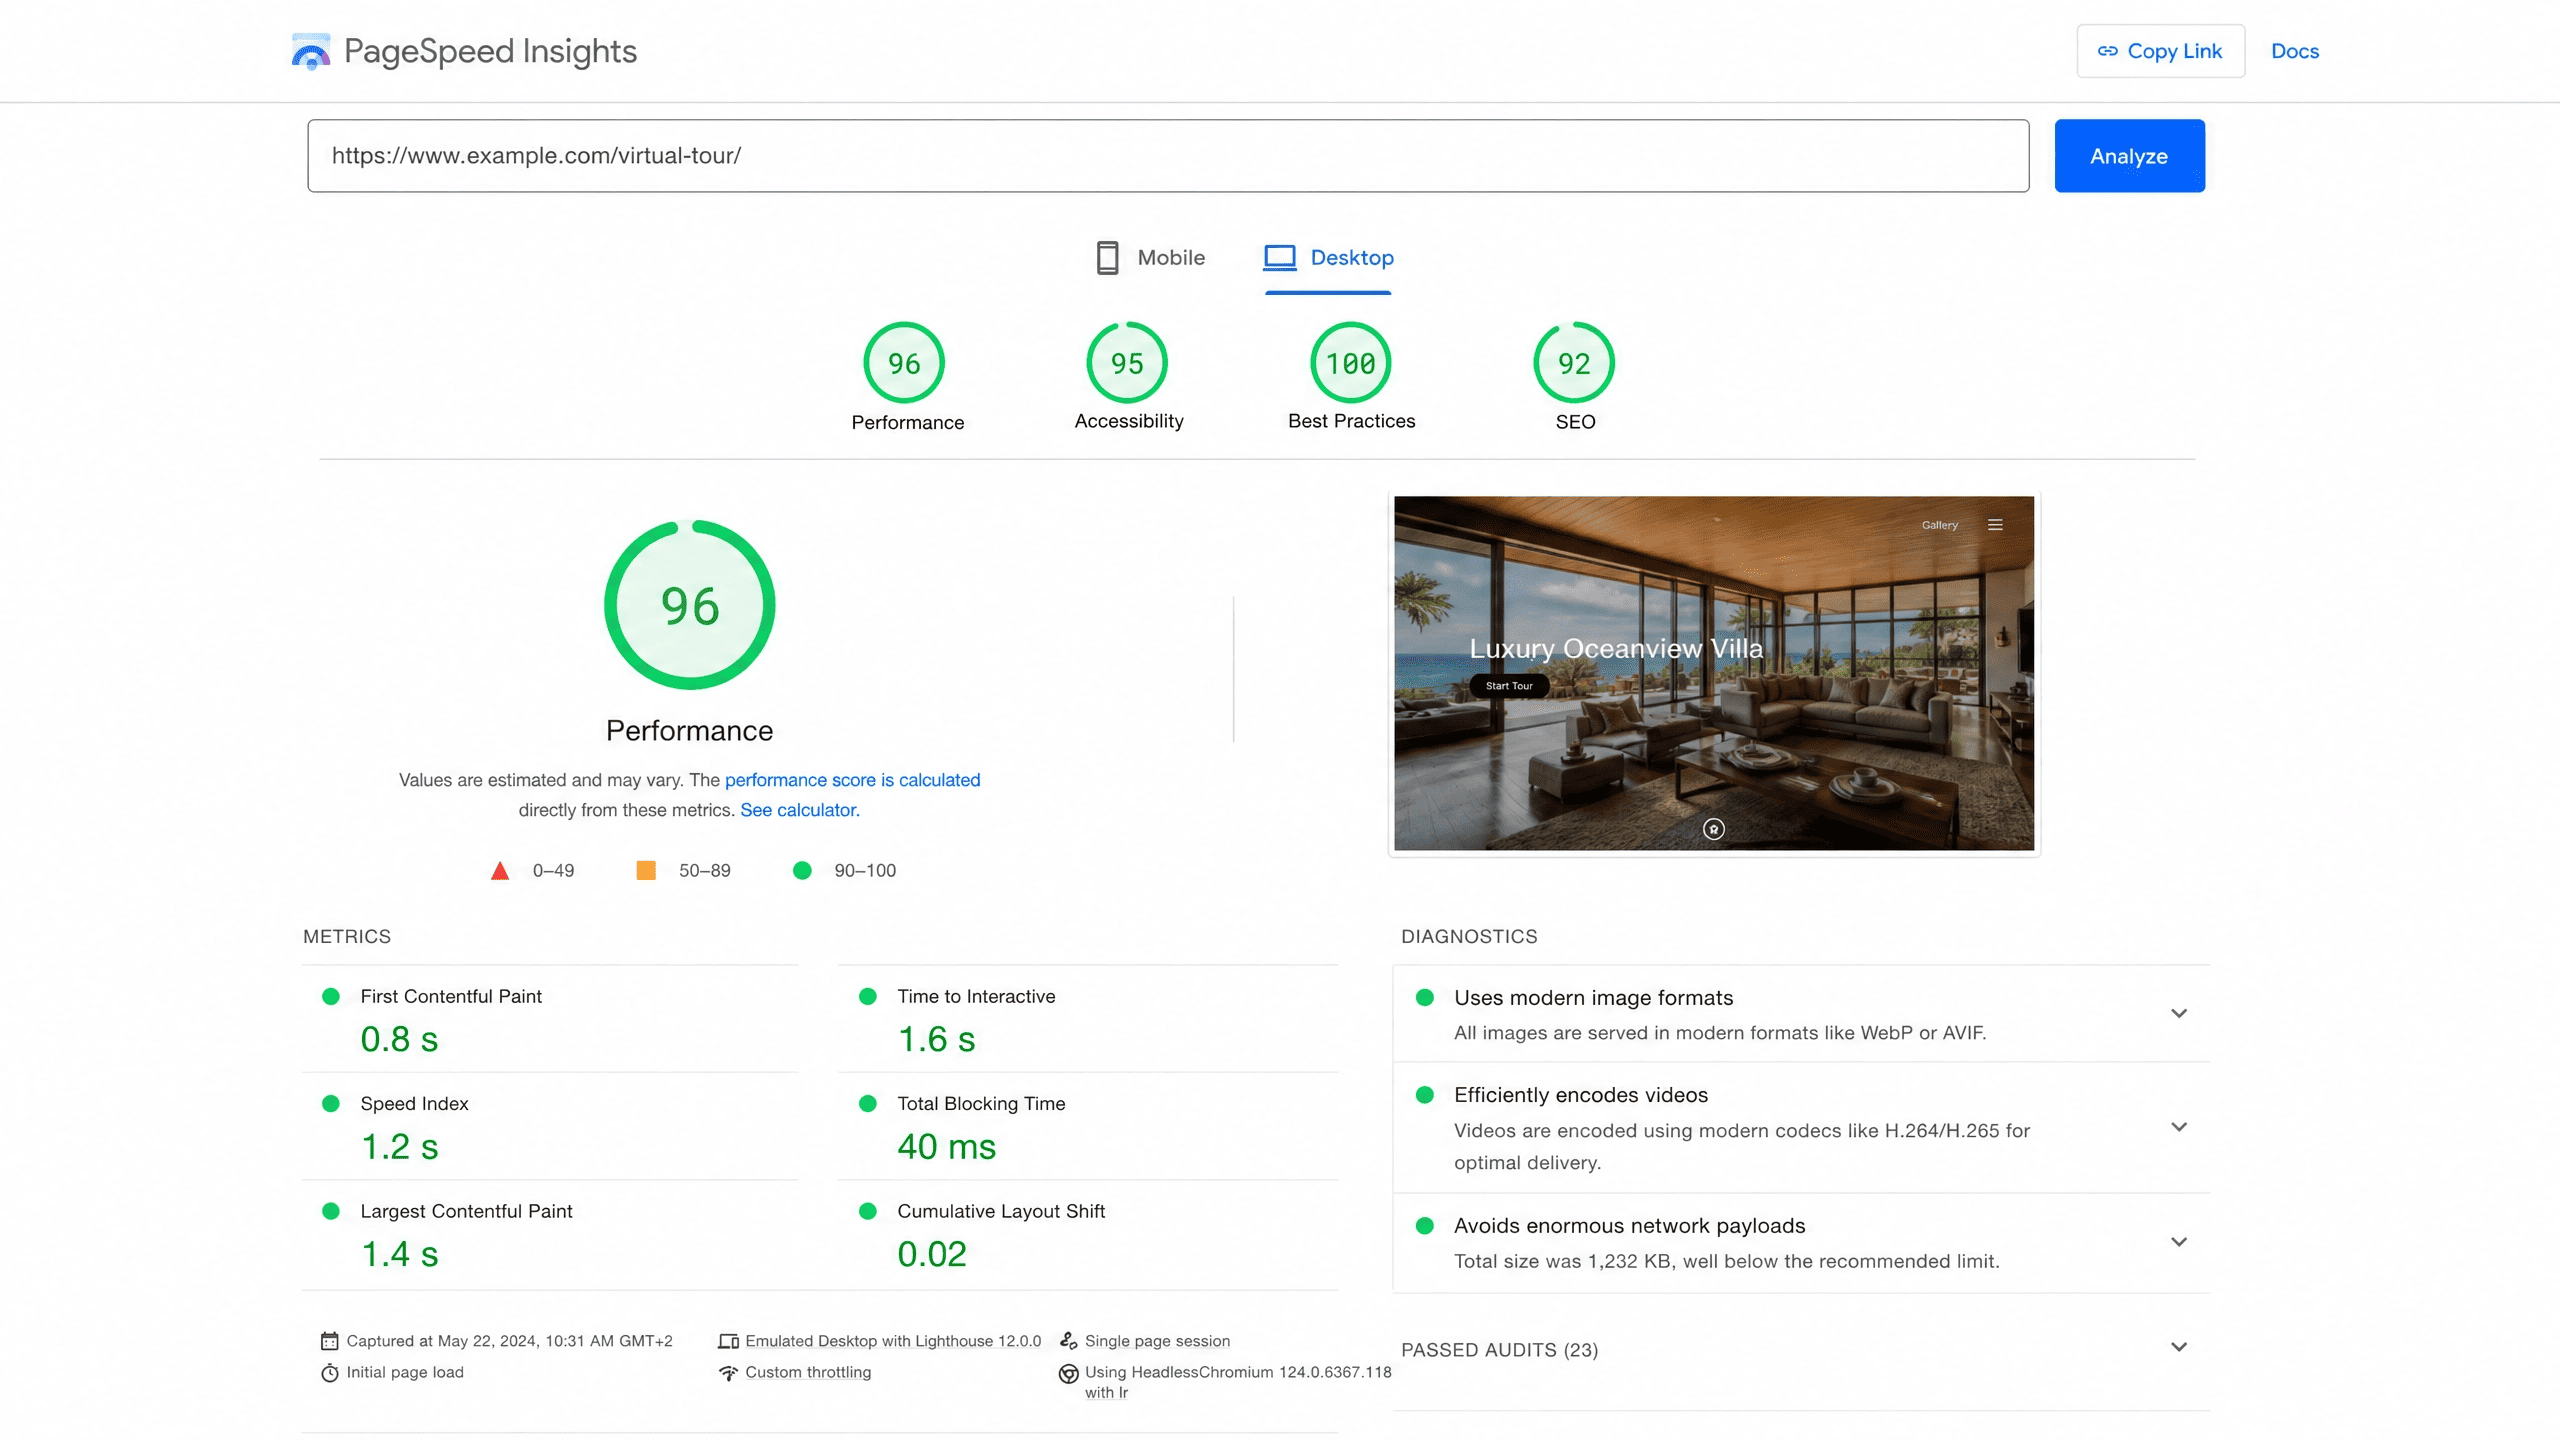Click the DIAGNOSTICS section heading

click(x=1469, y=937)
